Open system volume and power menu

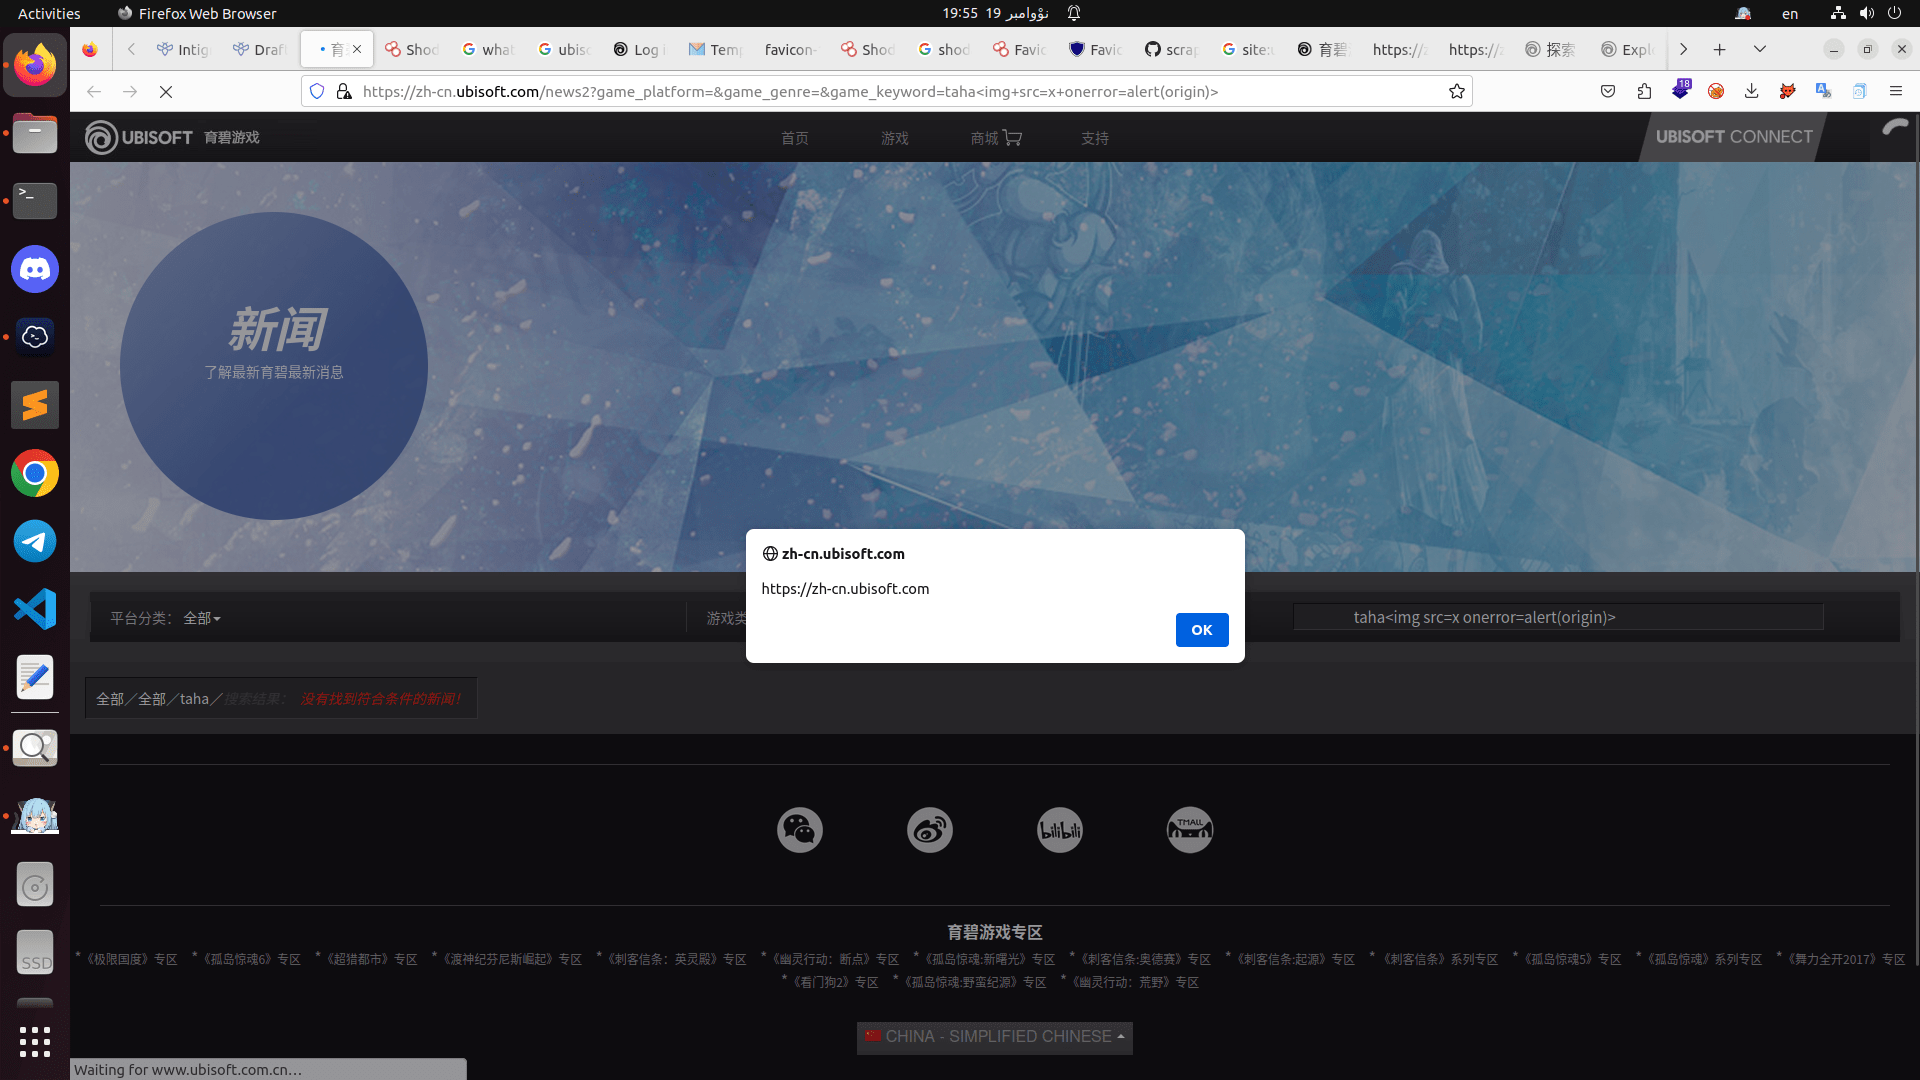coord(1866,13)
